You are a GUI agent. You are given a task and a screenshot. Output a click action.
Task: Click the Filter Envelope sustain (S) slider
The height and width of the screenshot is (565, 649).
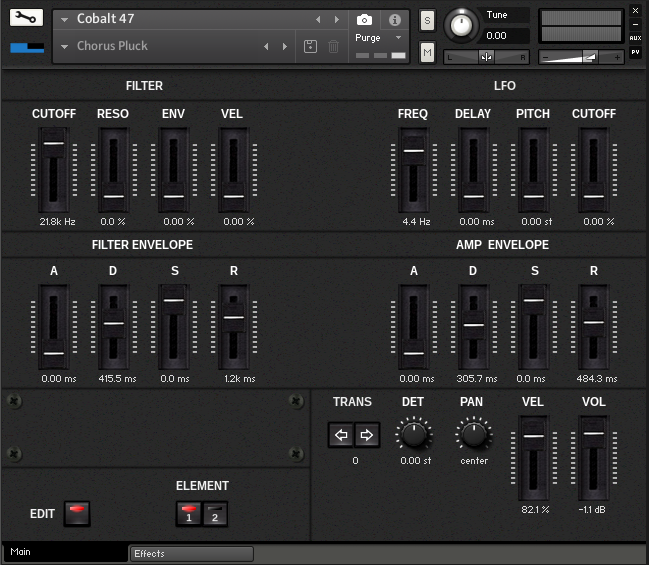point(173,327)
